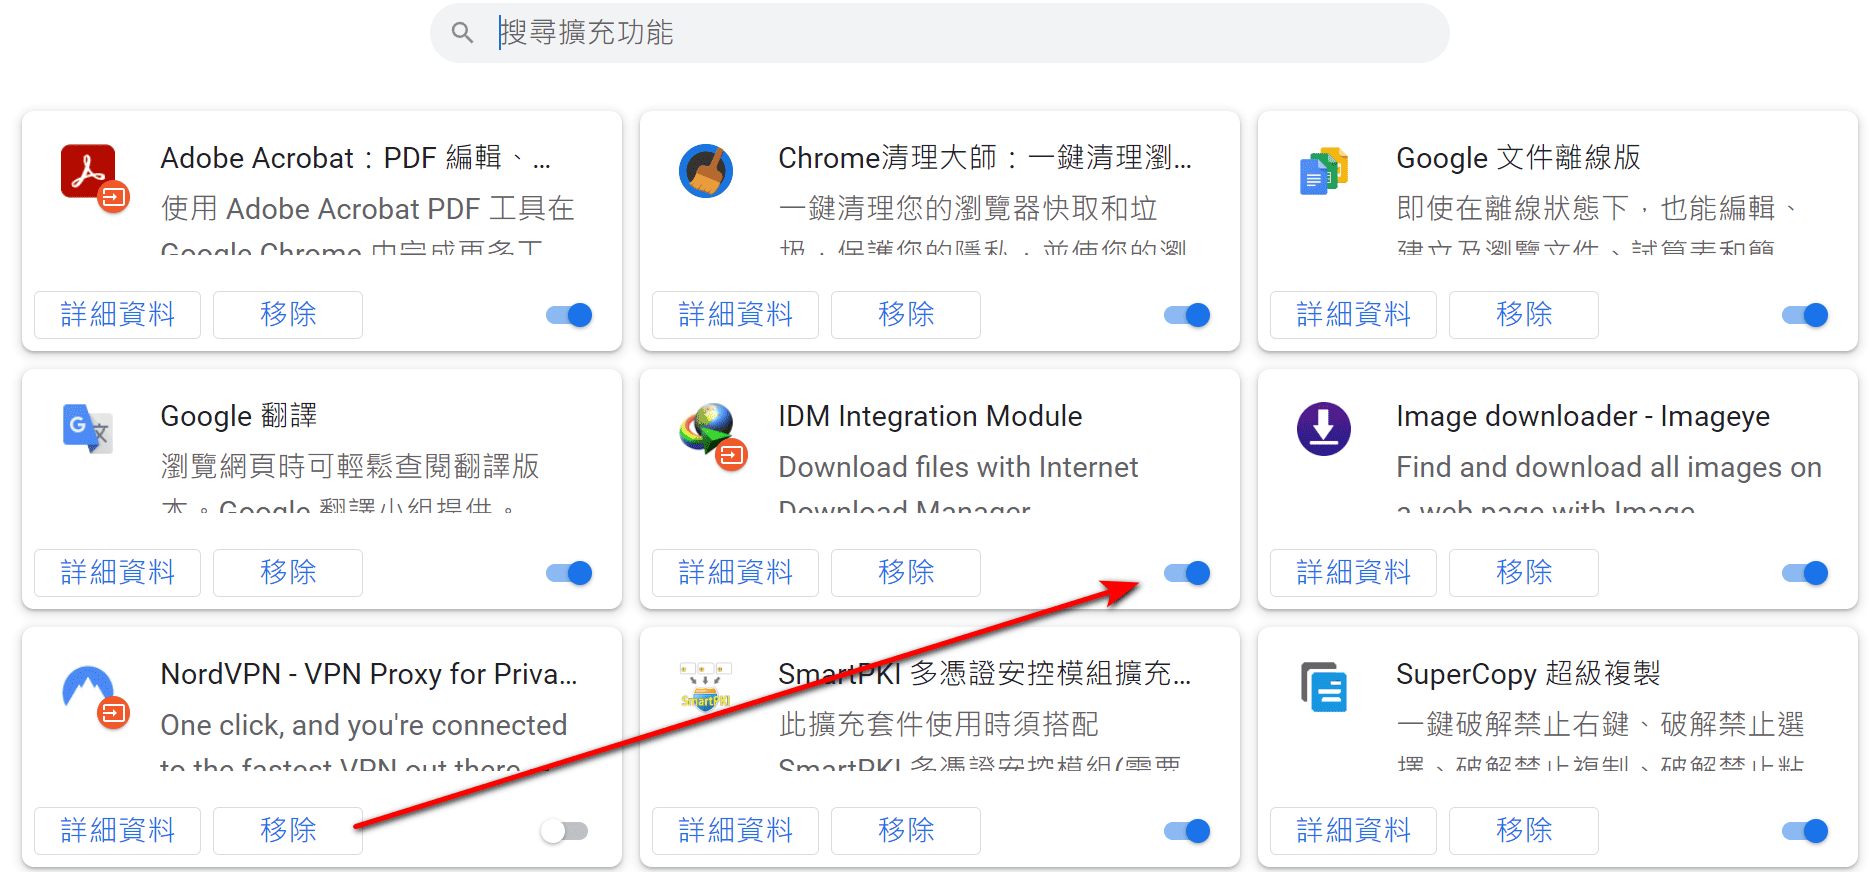Click 移除 for SuperCopy 超級複製
1869x872 pixels.
(1524, 831)
